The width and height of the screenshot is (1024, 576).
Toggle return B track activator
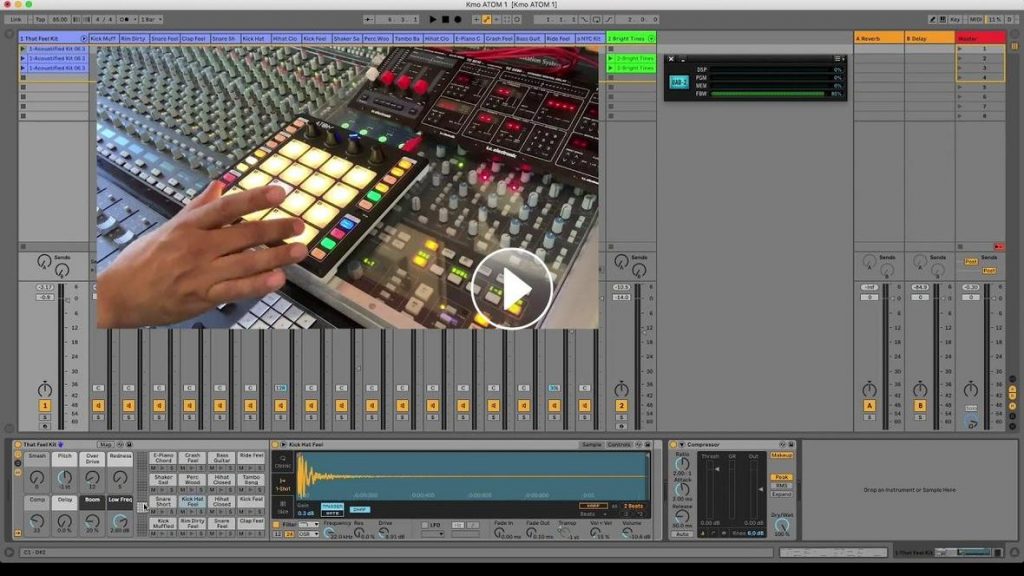[x=920, y=406]
